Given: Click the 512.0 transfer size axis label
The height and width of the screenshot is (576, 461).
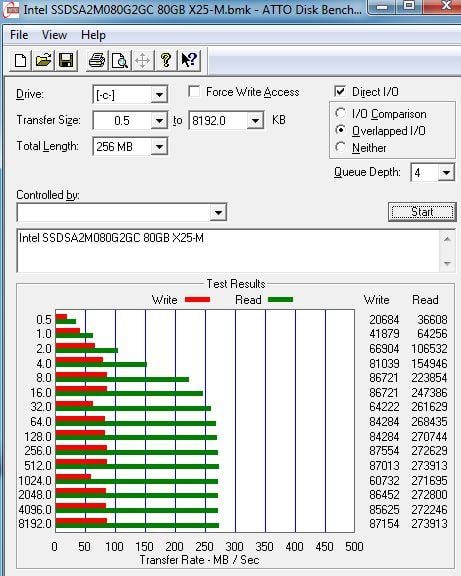Looking at the screenshot, I should click(38, 466).
